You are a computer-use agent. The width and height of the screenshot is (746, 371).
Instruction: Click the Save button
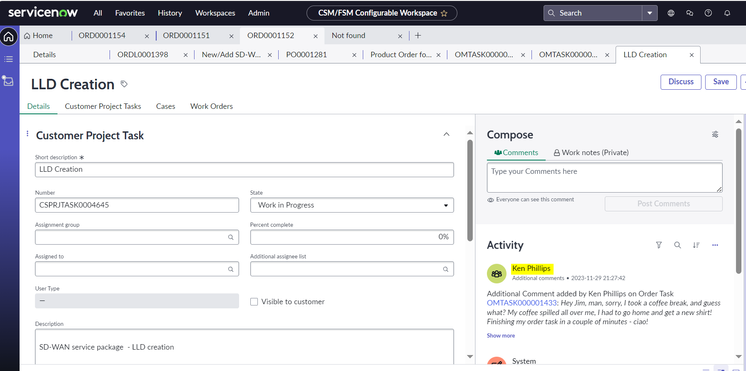click(721, 82)
